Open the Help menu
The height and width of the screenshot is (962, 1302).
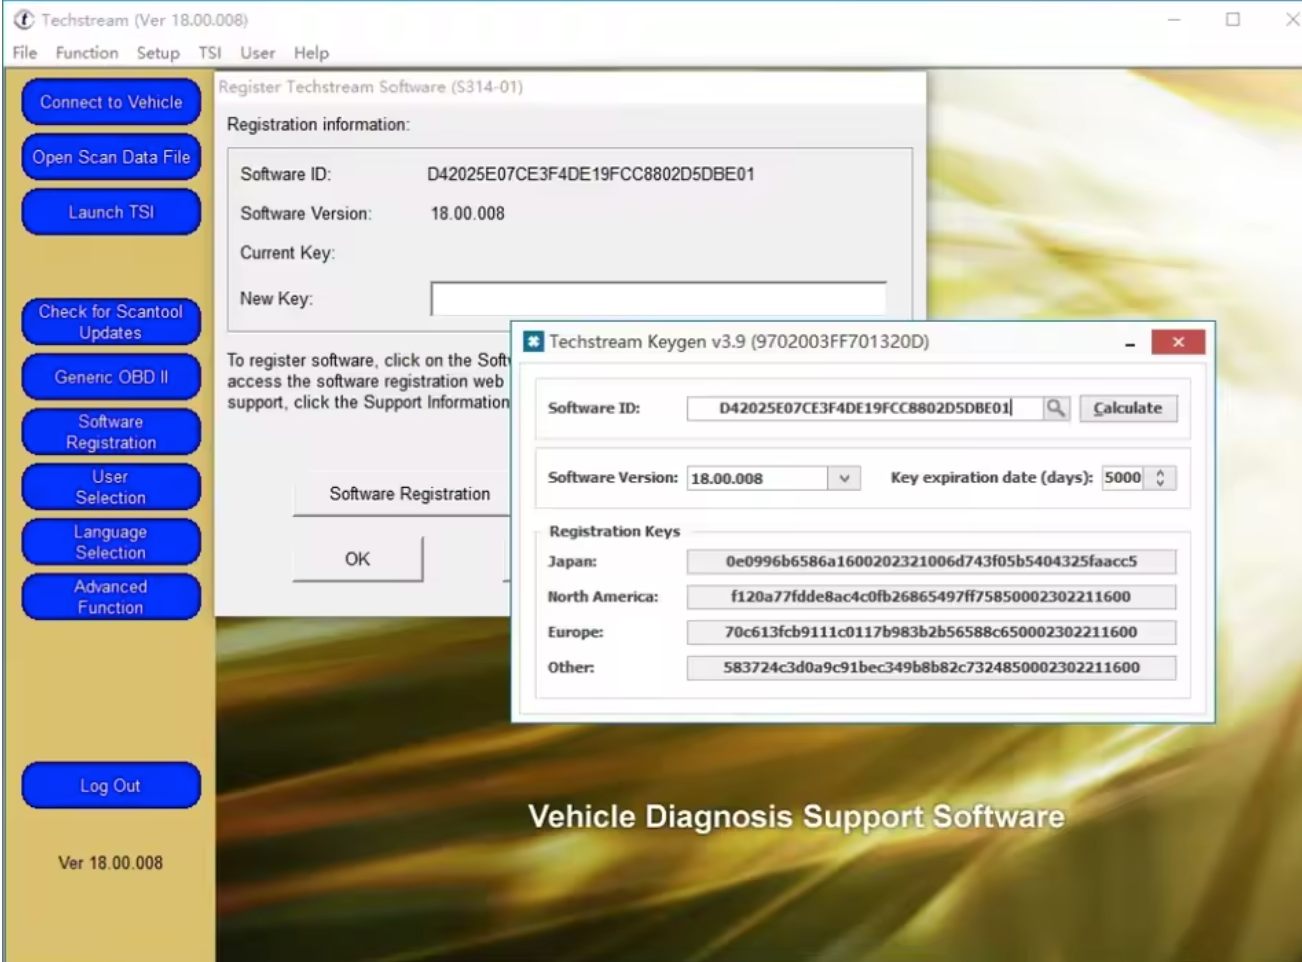click(311, 53)
